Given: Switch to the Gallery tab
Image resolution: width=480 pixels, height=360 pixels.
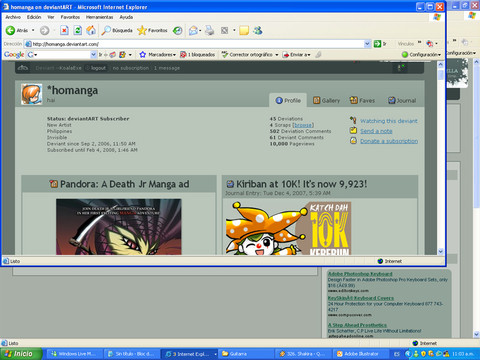Looking at the screenshot, I should coord(326,100).
